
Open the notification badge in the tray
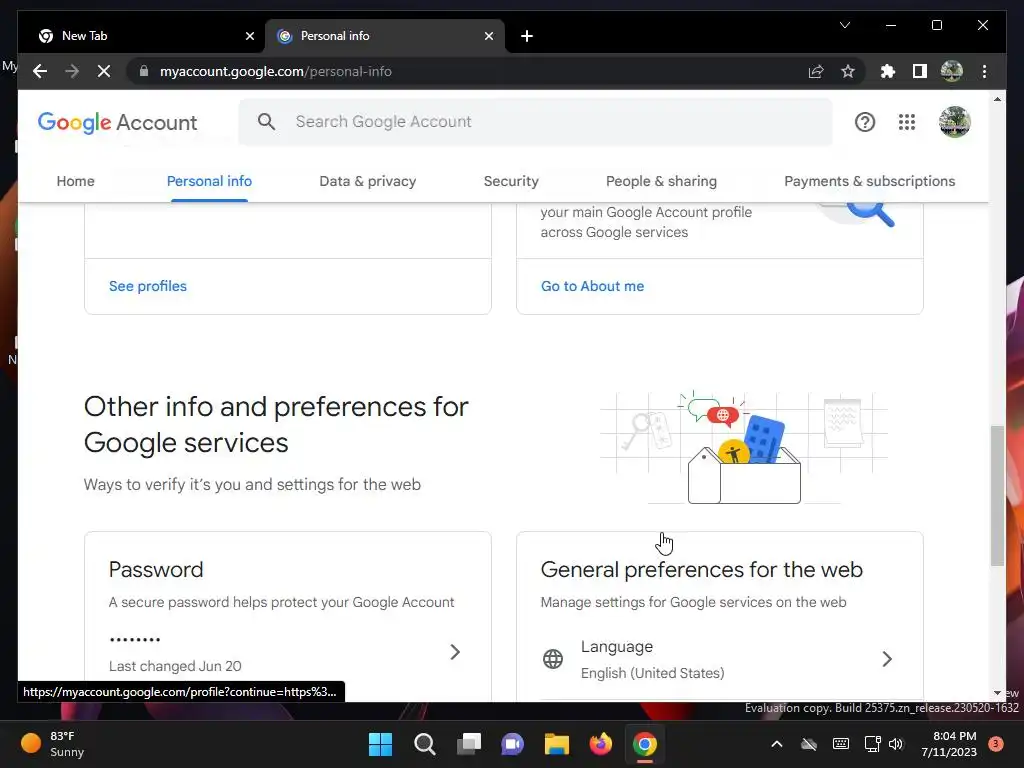coord(996,744)
